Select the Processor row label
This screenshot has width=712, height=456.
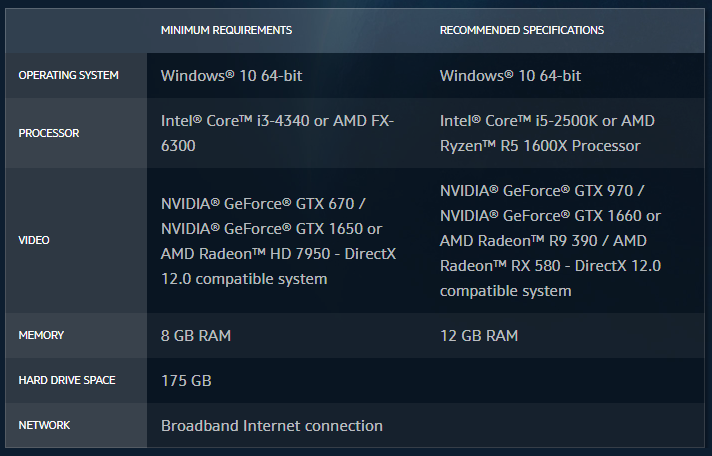(x=49, y=133)
